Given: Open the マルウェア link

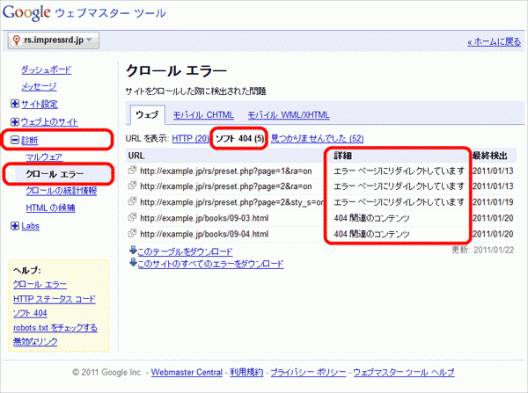Looking at the screenshot, I should [44, 157].
